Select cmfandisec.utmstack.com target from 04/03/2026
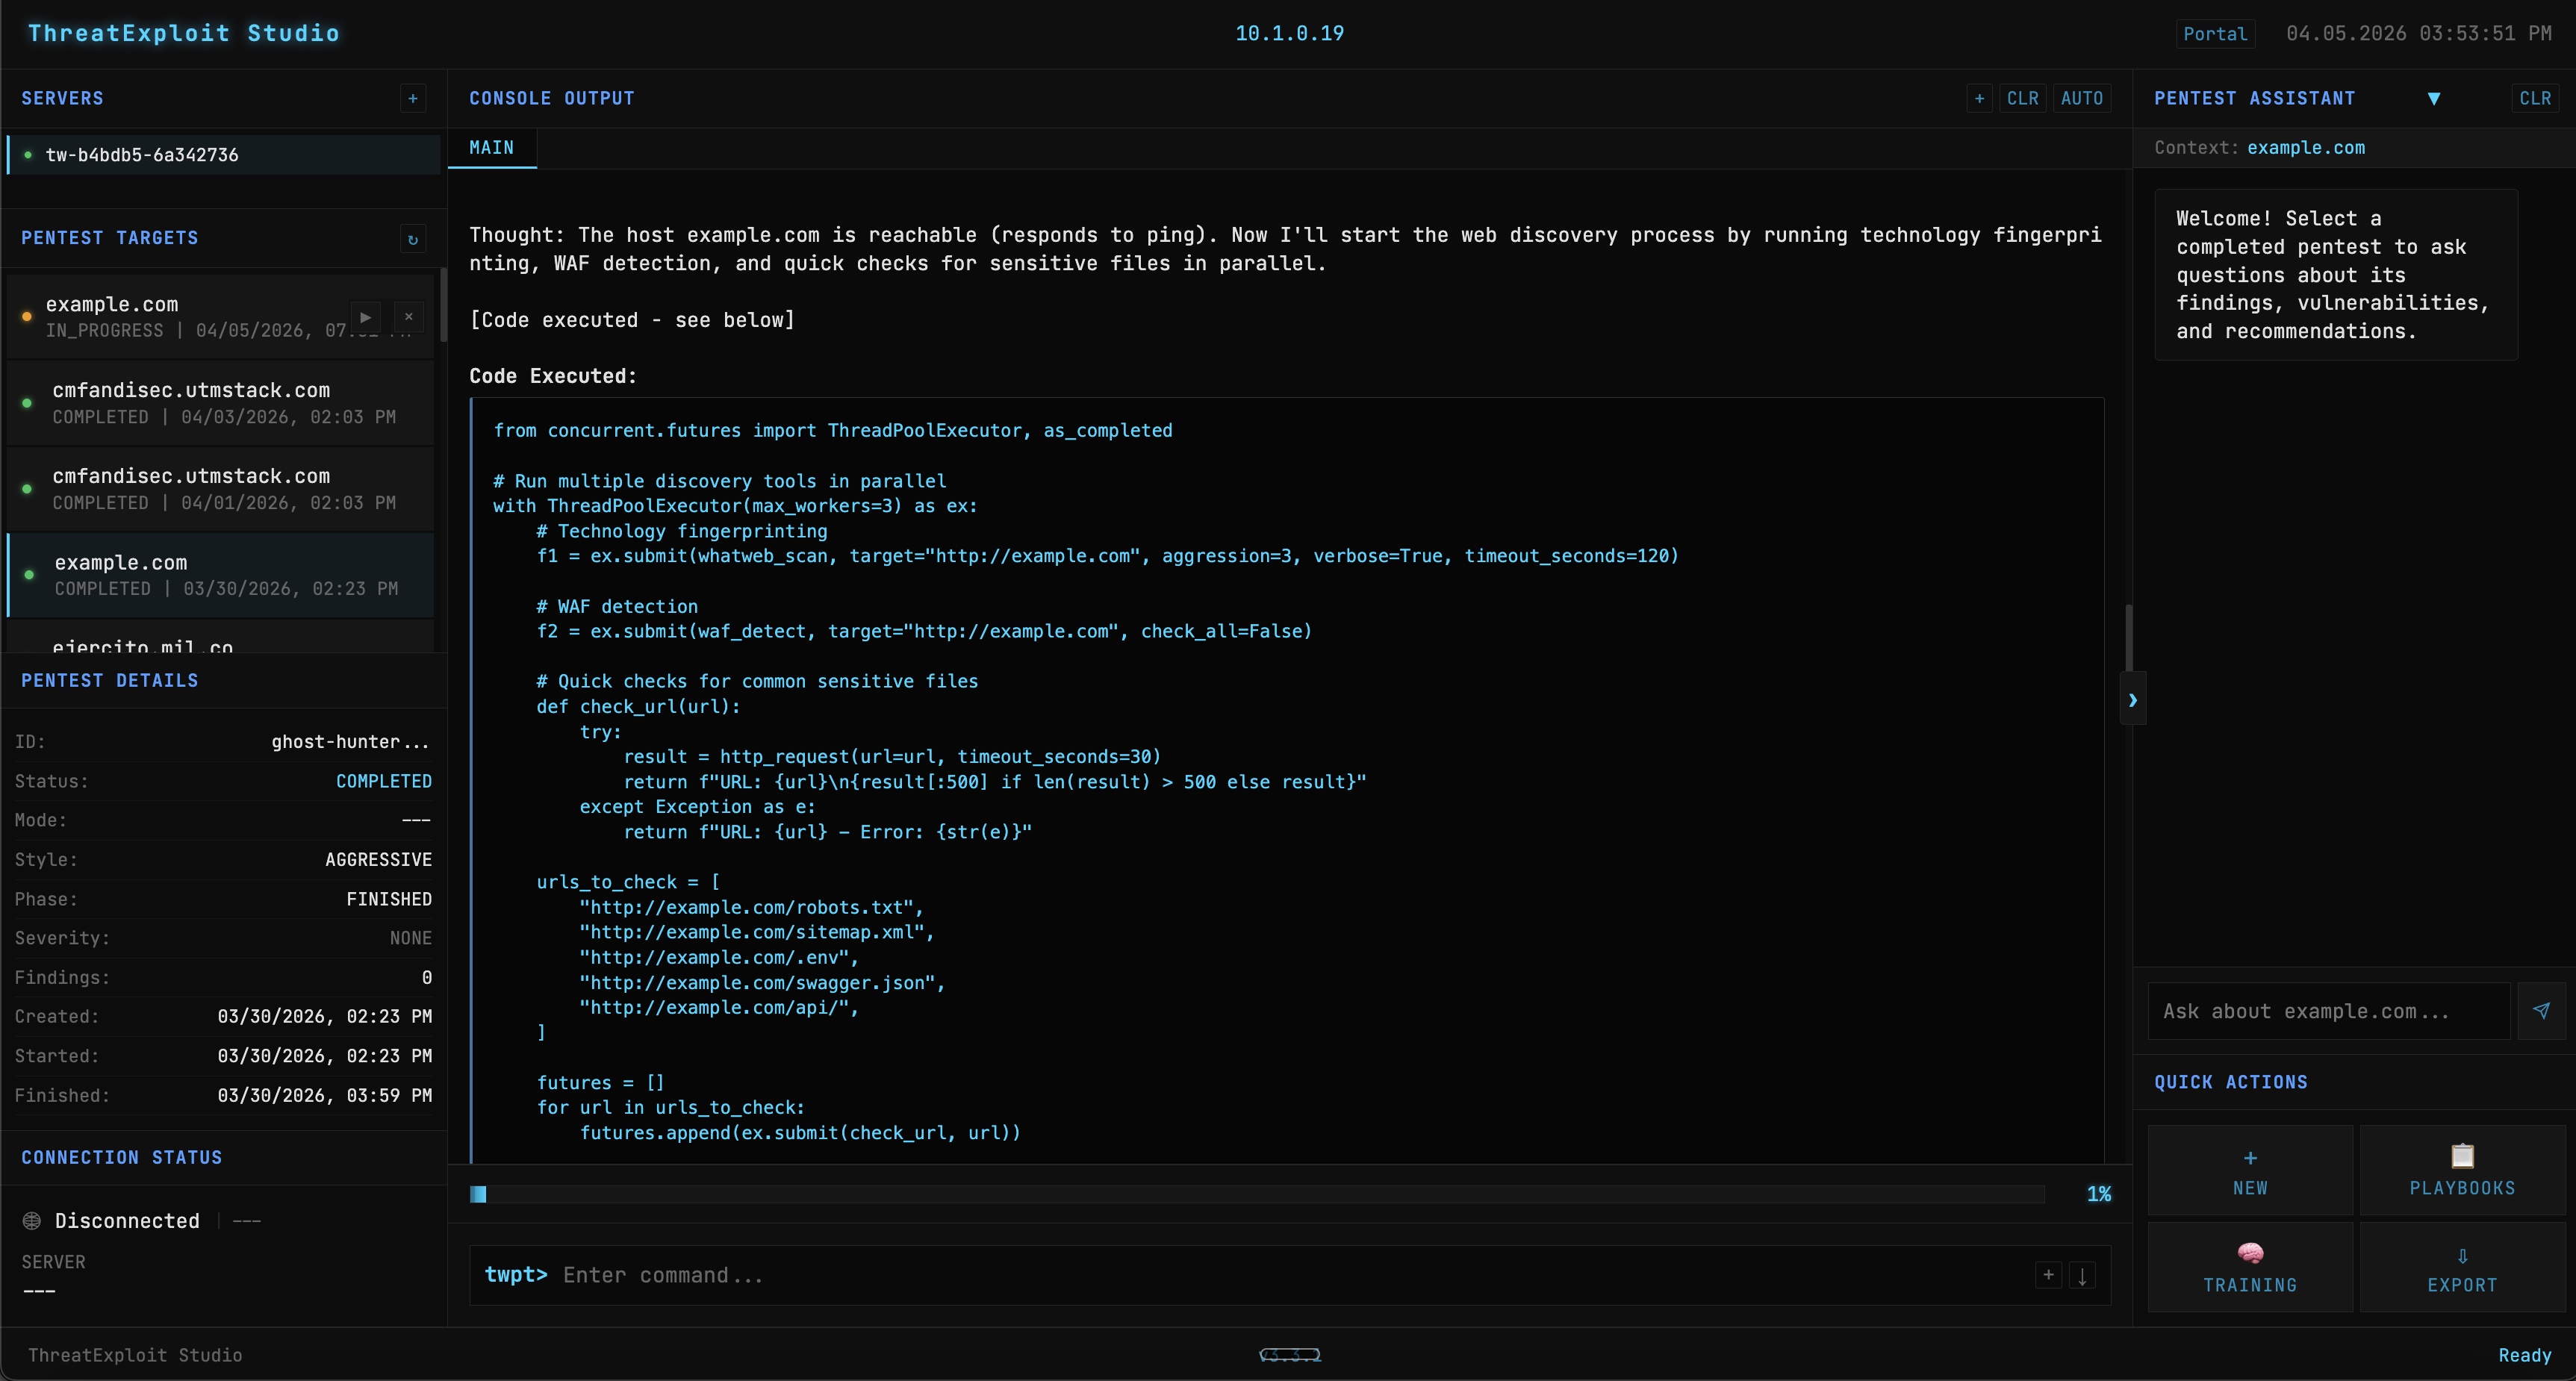Viewport: 2576px width, 1381px height. coord(221,403)
